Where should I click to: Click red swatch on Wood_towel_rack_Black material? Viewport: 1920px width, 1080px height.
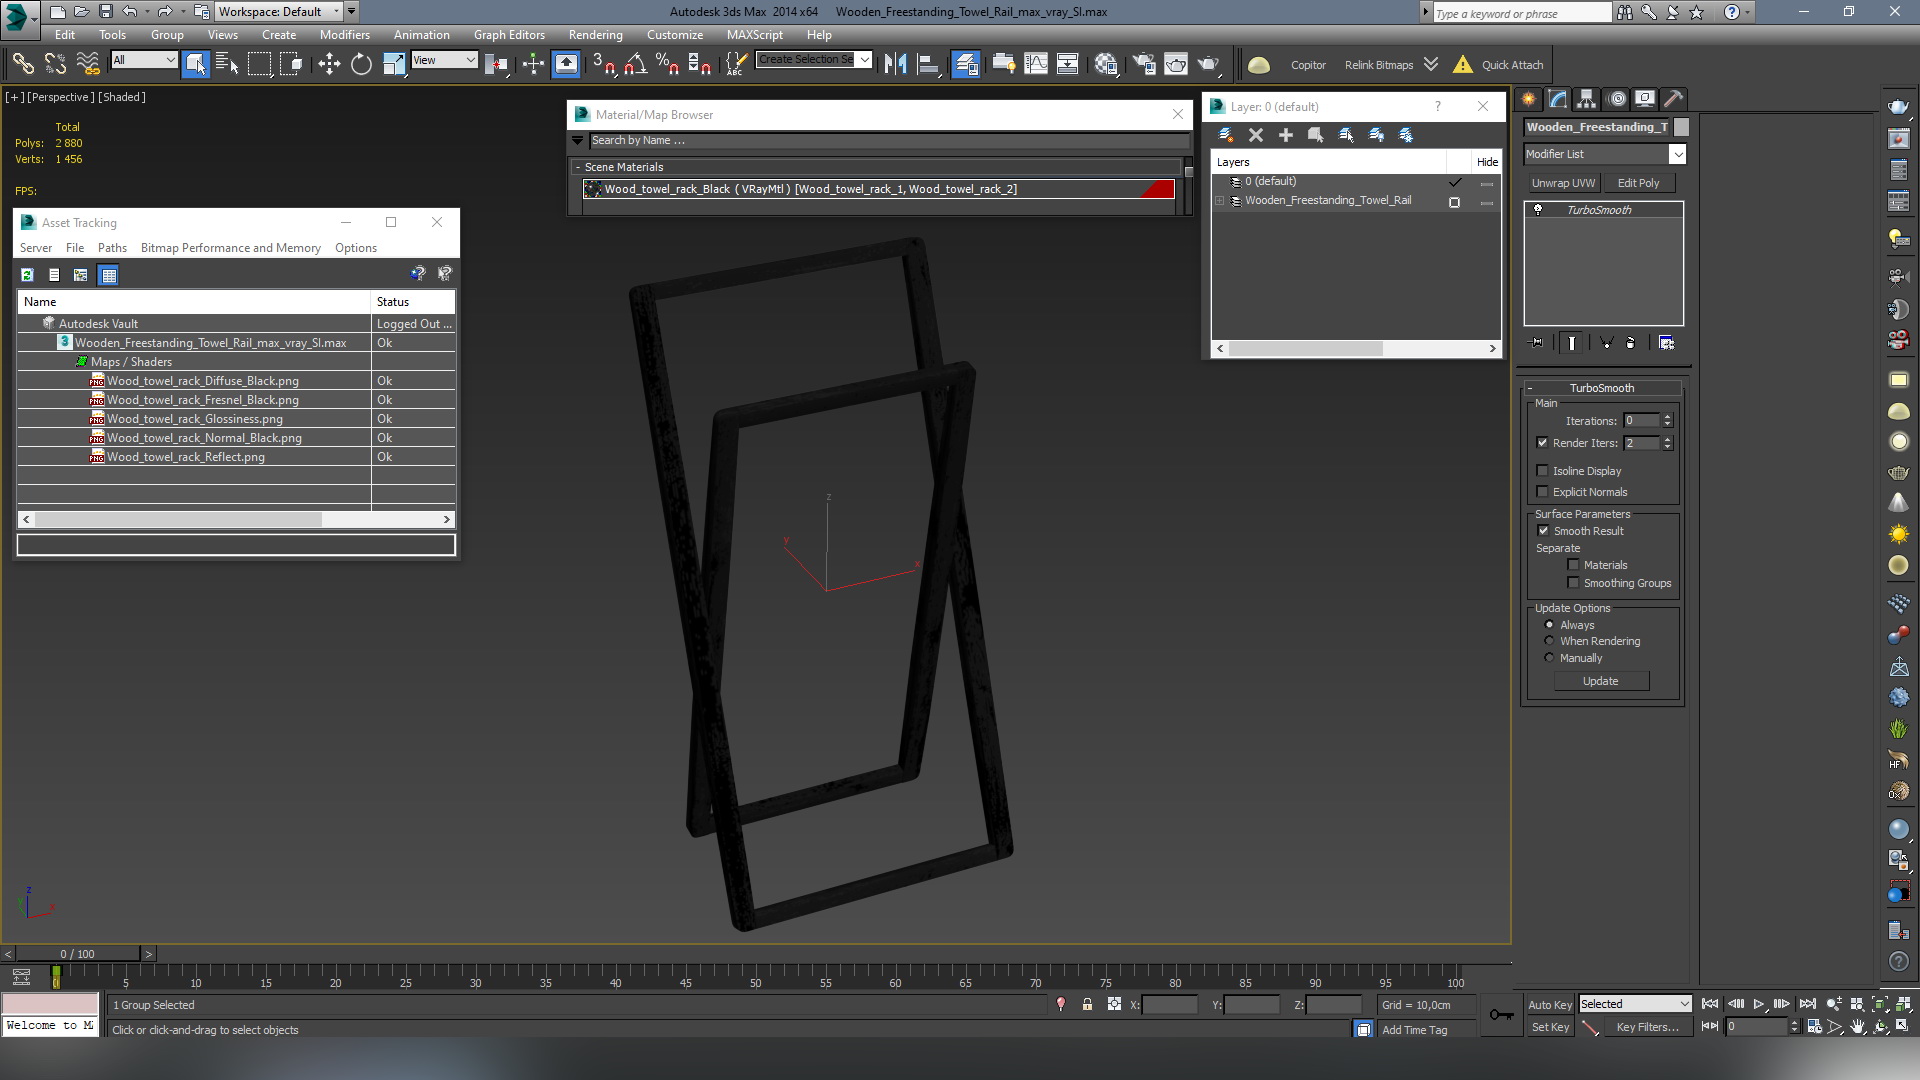coord(1157,189)
